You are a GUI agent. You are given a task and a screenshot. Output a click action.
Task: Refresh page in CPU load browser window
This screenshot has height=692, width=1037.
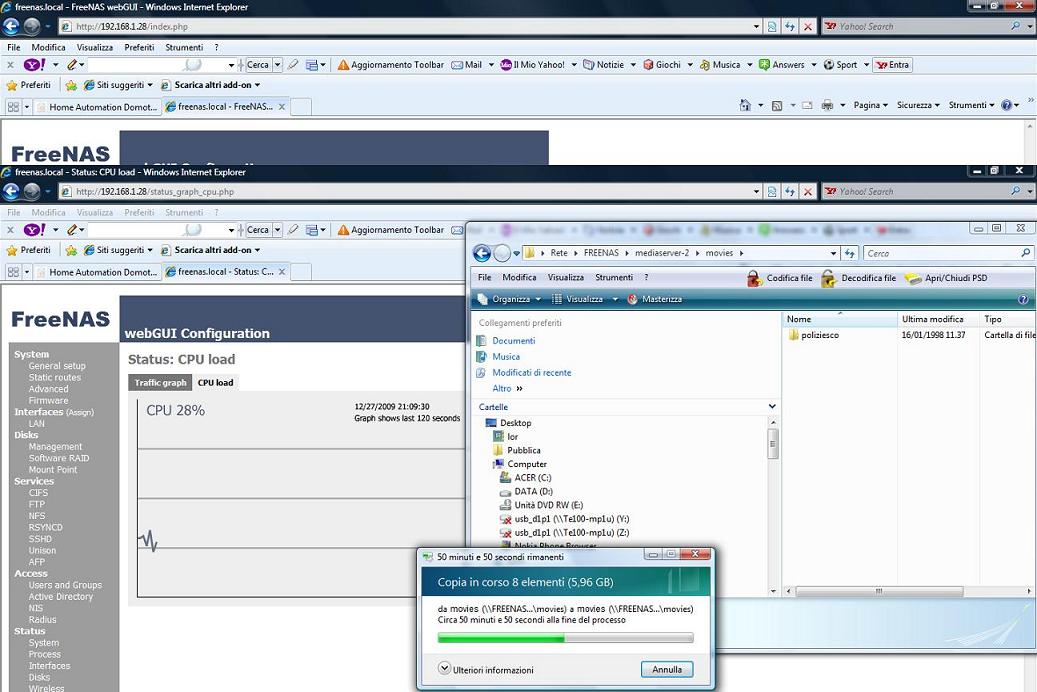(x=790, y=191)
